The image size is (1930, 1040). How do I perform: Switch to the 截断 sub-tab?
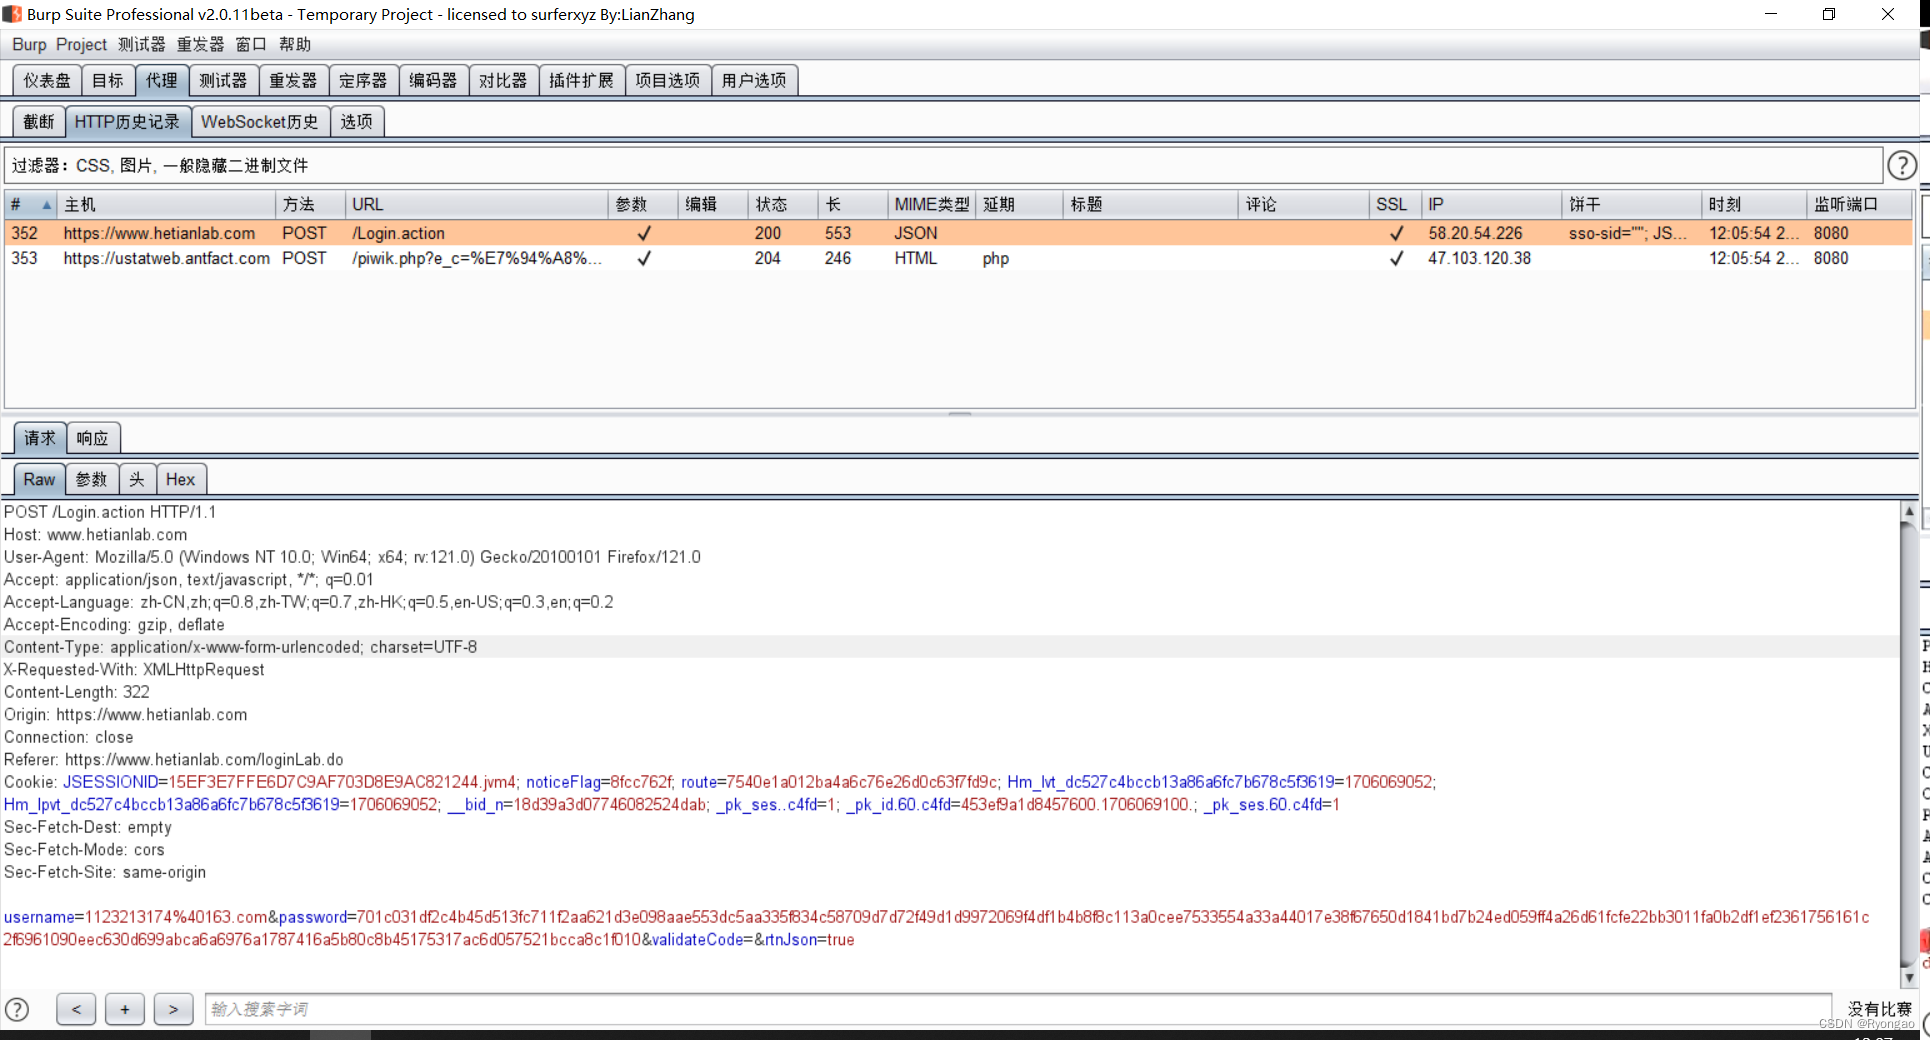click(39, 122)
